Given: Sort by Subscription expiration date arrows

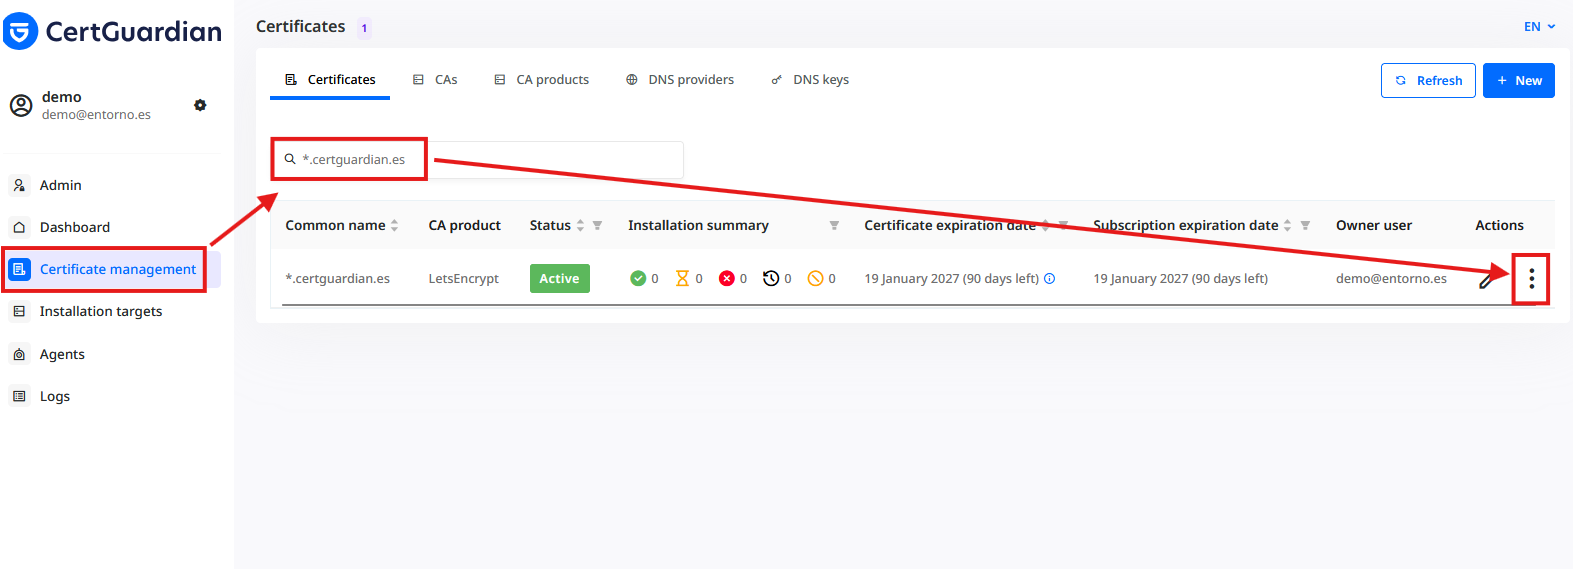Looking at the screenshot, I should 1287,225.
